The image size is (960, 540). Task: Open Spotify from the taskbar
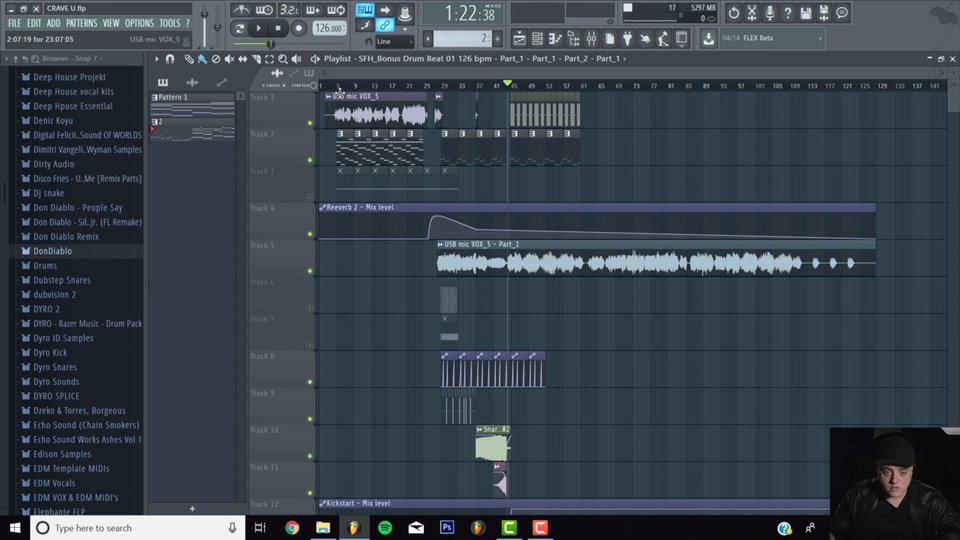pos(385,528)
